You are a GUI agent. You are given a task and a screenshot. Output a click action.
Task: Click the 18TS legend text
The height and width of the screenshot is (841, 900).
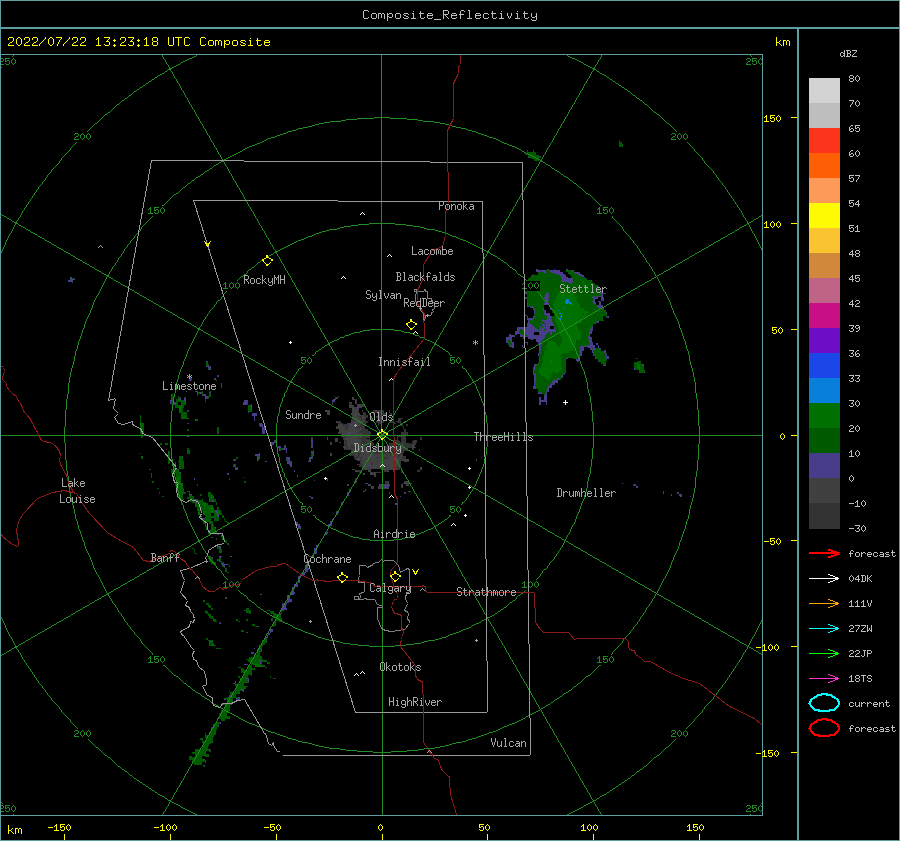click(860, 679)
